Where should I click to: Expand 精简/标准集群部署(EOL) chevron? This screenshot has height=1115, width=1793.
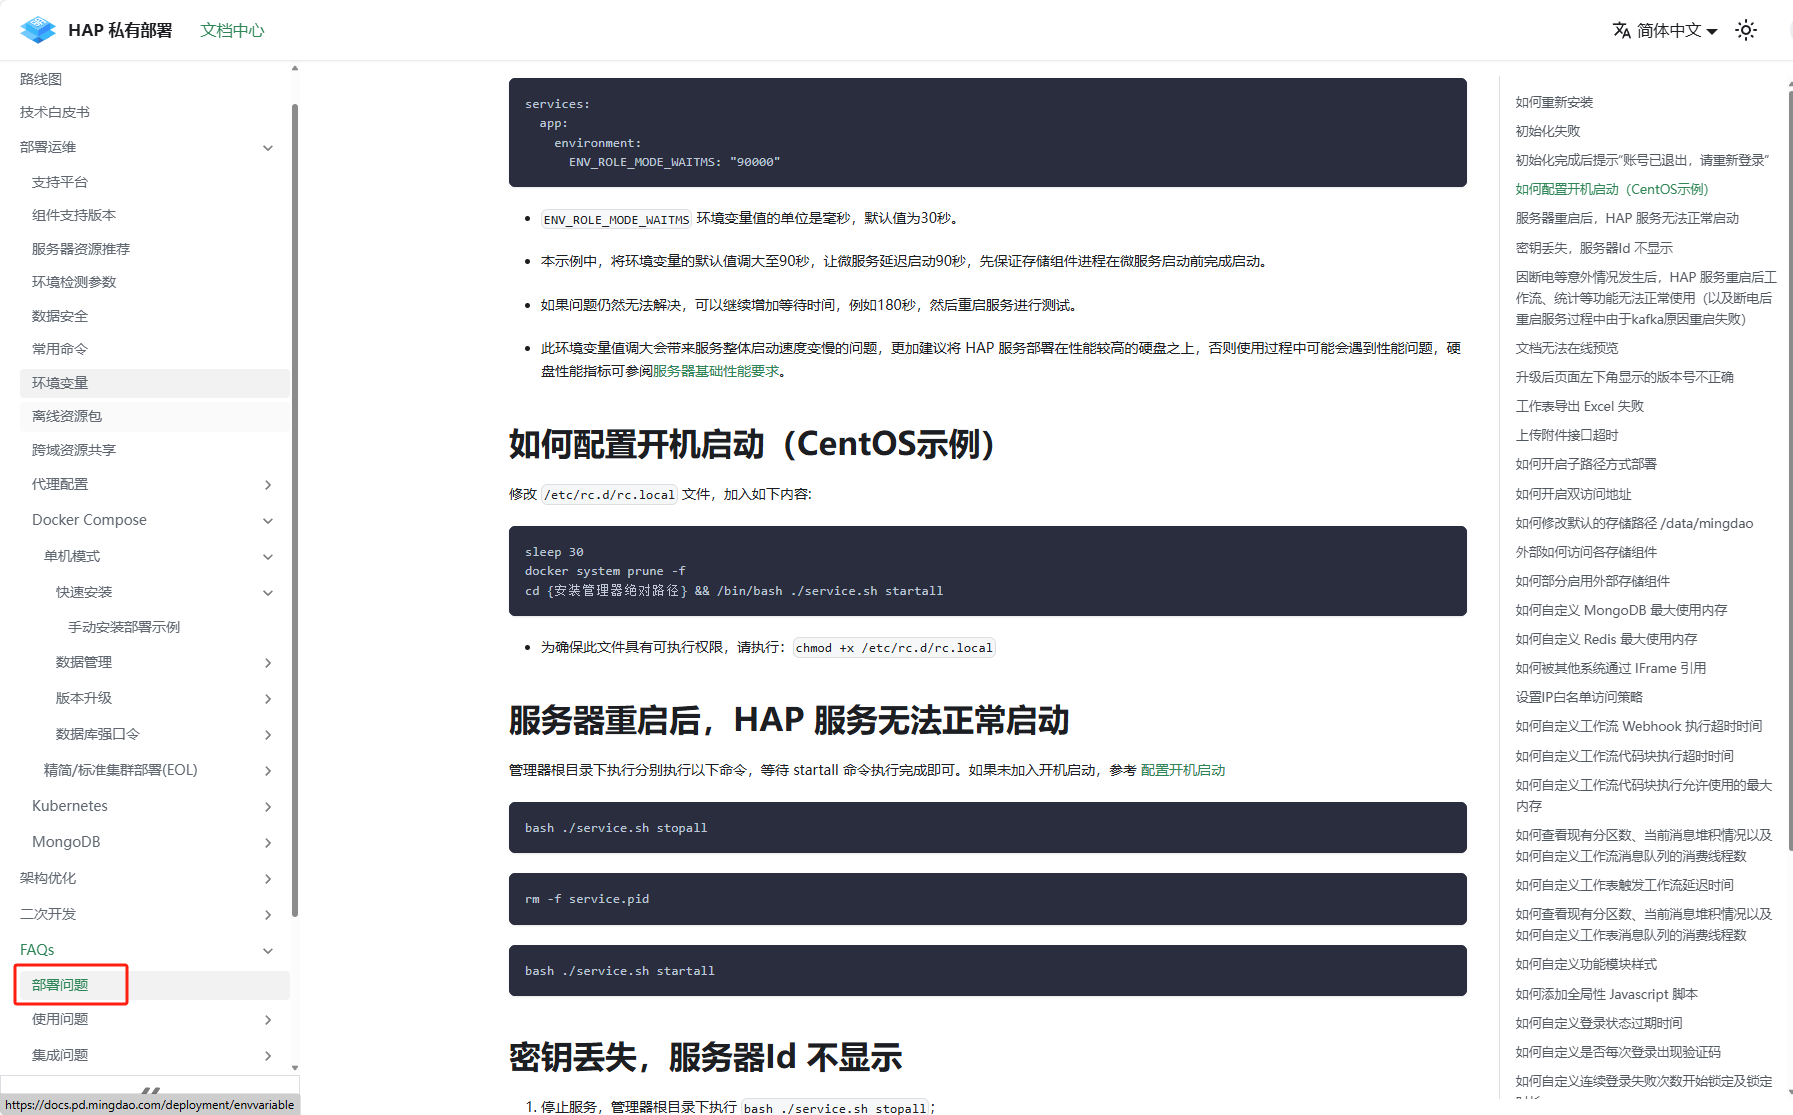pyautogui.click(x=268, y=771)
